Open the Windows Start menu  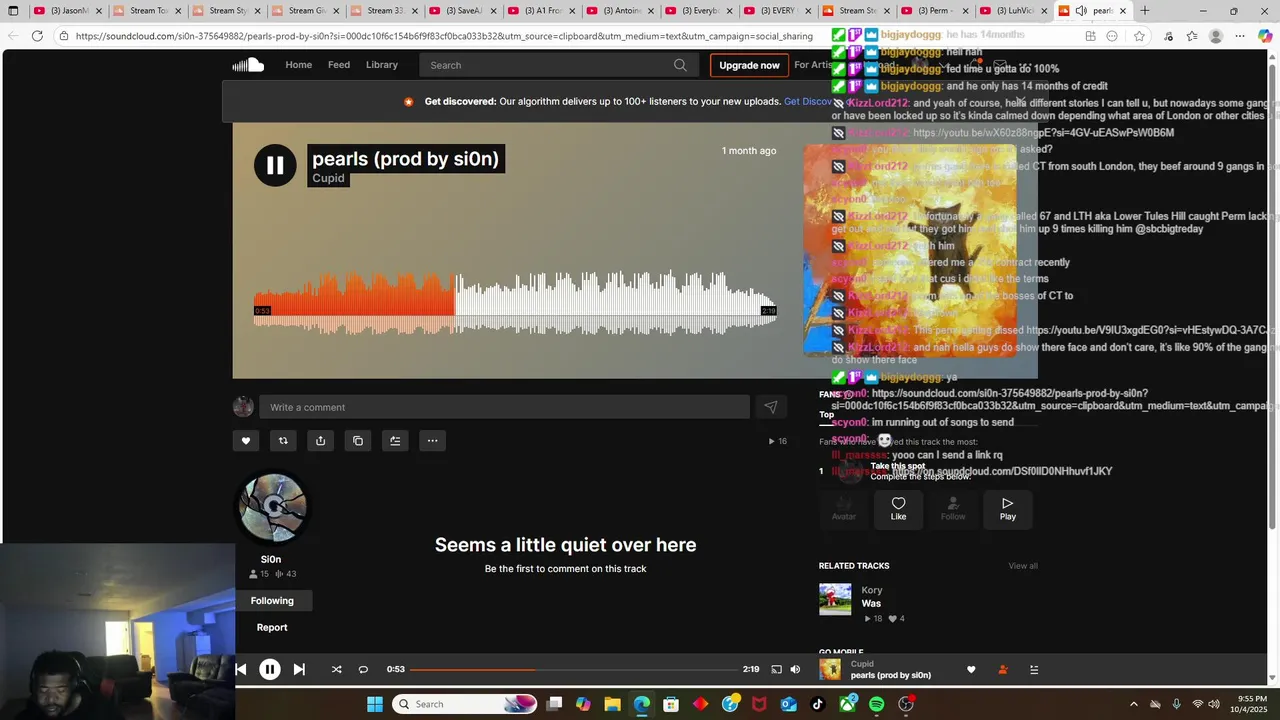click(x=375, y=704)
